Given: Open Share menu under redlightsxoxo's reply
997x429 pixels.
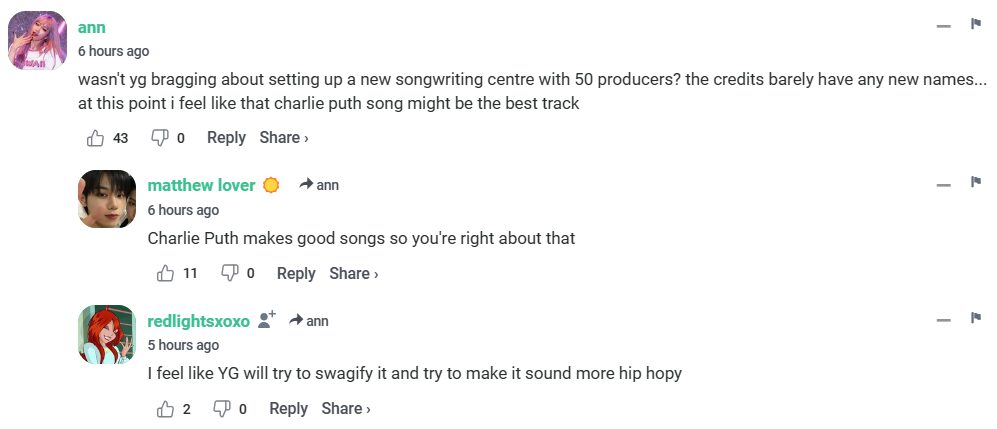Looking at the screenshot, I should 345,408.
